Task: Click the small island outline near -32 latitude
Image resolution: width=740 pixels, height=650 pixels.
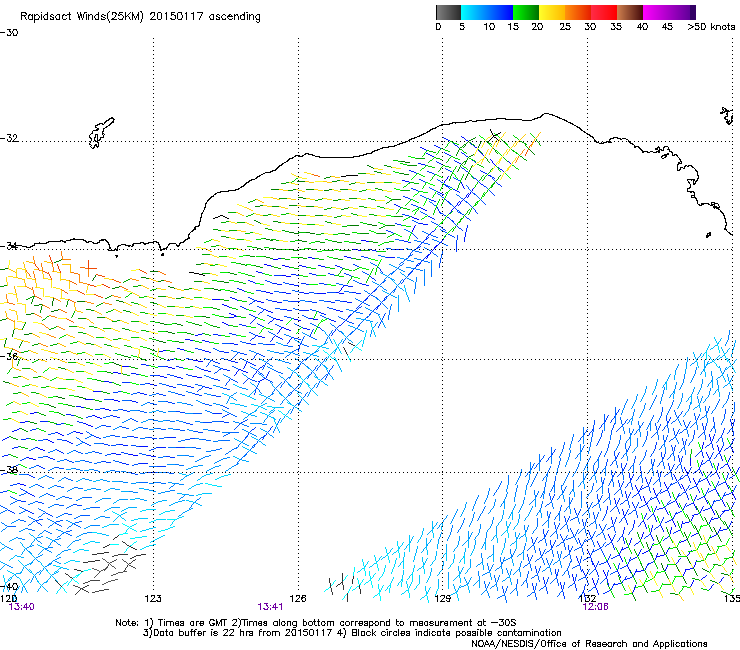Action: point(101,133)
